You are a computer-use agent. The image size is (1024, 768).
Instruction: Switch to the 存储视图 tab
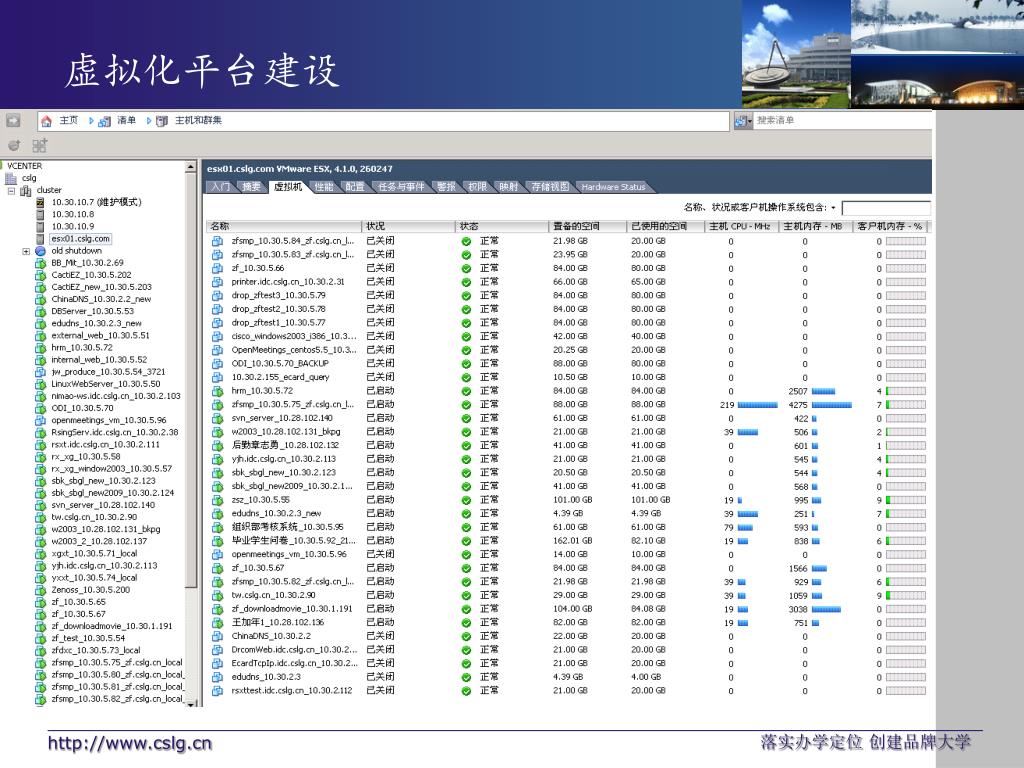pos(550,187)
